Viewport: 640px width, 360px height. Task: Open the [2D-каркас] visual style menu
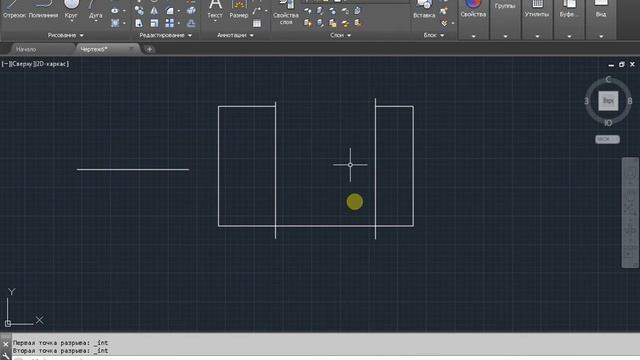pos(52,64)
